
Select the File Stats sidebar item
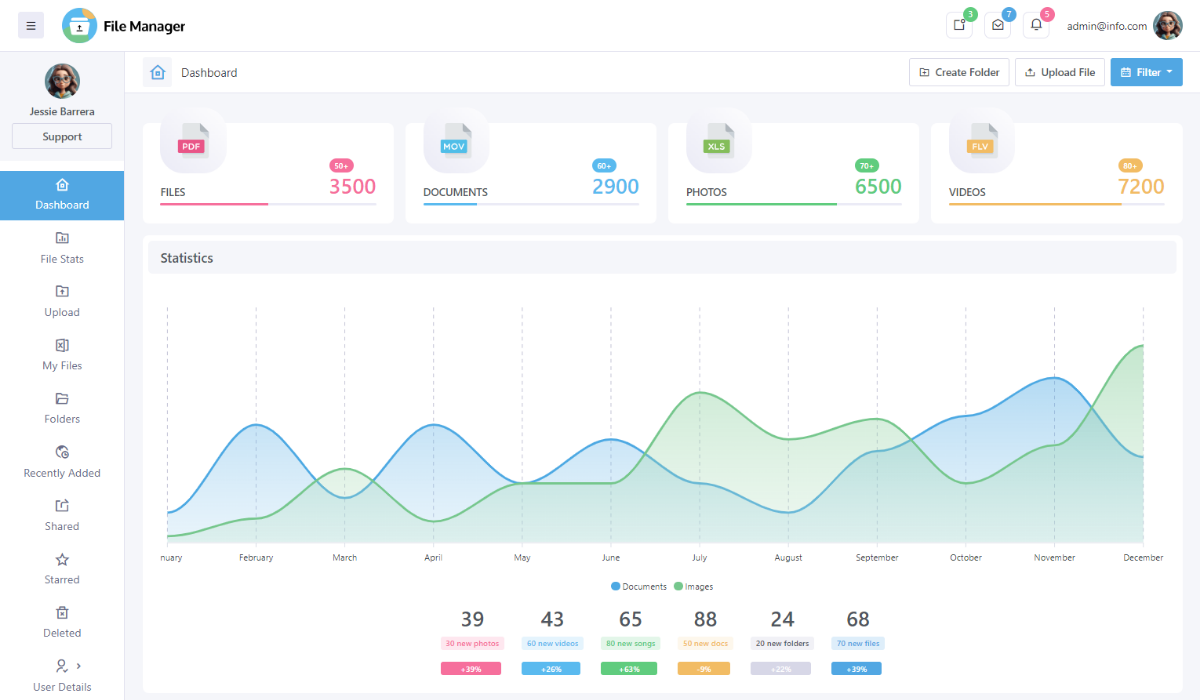[61, 248]
